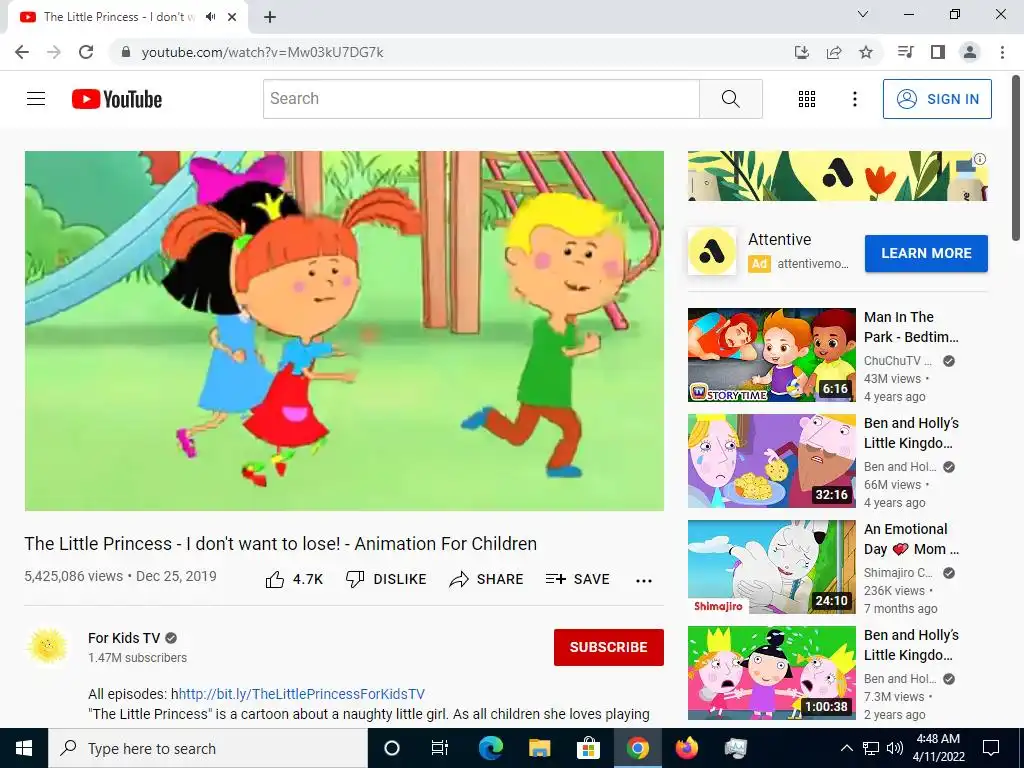The width and height of the screenshot is (1024, 768).
Task: Click the volume speaker tray icon
Action: point(894,748)
